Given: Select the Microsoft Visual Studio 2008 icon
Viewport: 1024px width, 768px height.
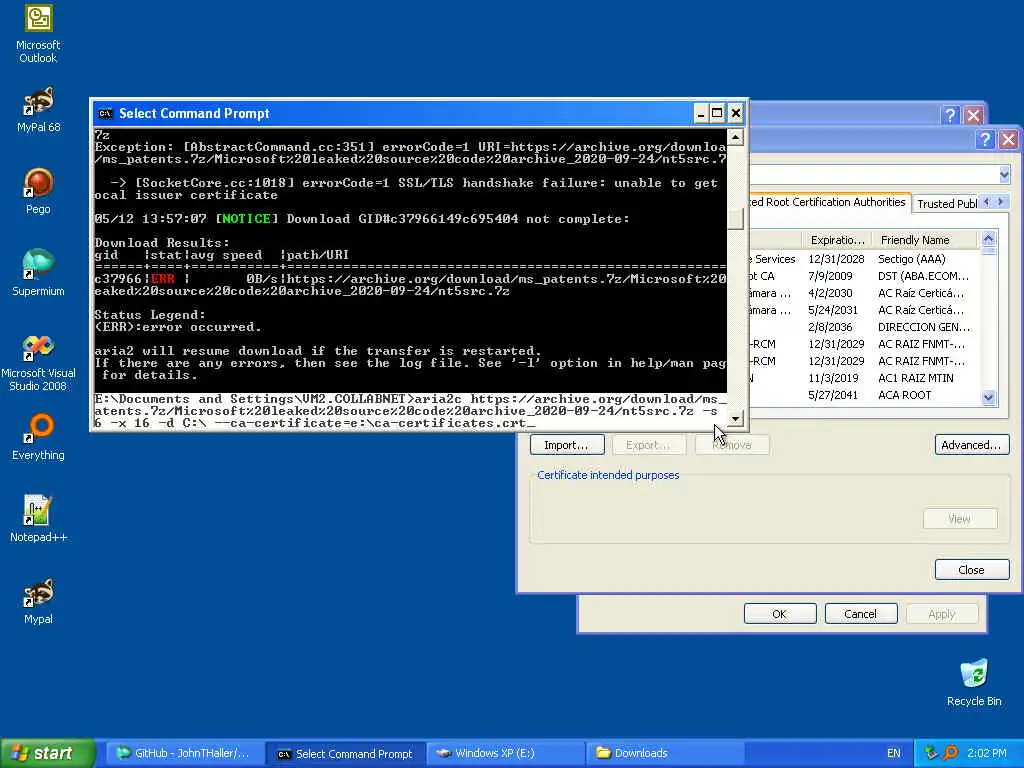Looking at the screenshot, I should [x=38, y=363].
